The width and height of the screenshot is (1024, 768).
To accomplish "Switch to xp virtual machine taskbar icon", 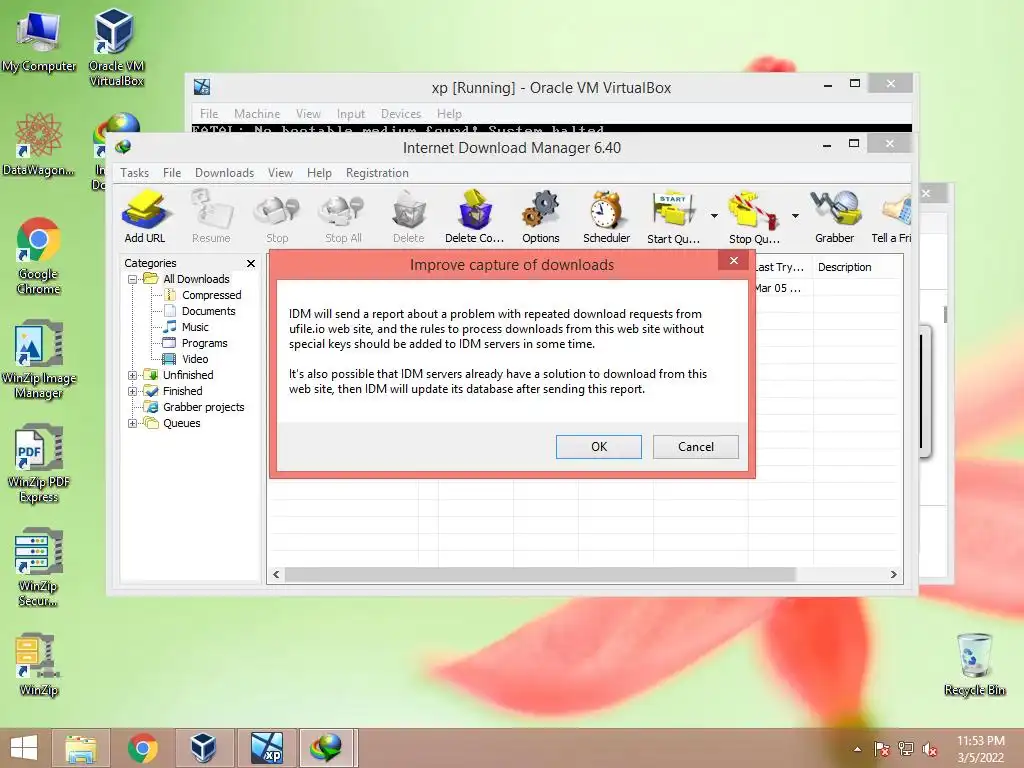I will [x=267, y=748].
